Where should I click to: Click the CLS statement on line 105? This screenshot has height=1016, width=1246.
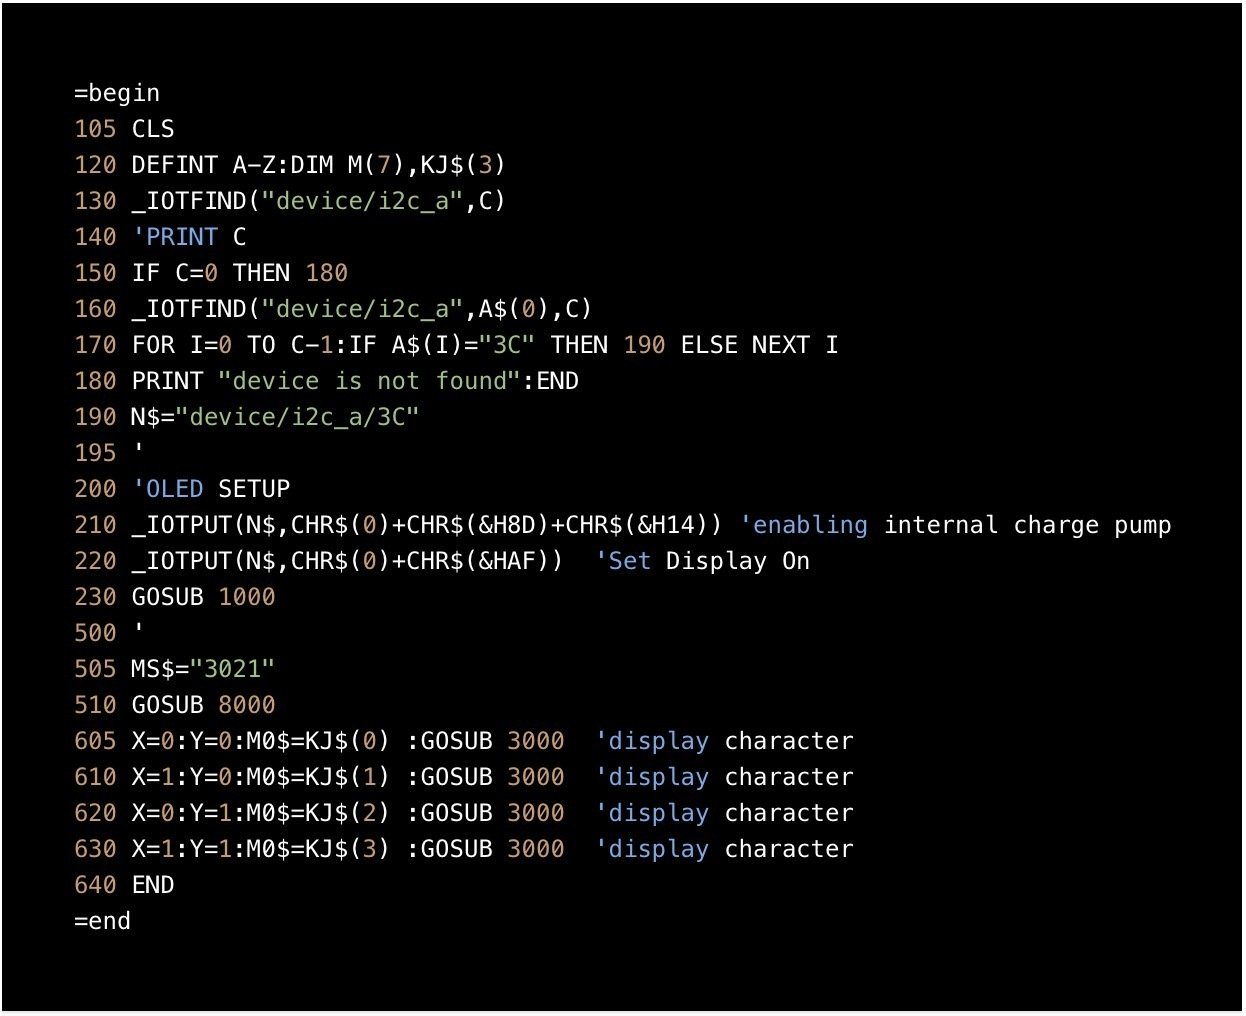point(152,129)
